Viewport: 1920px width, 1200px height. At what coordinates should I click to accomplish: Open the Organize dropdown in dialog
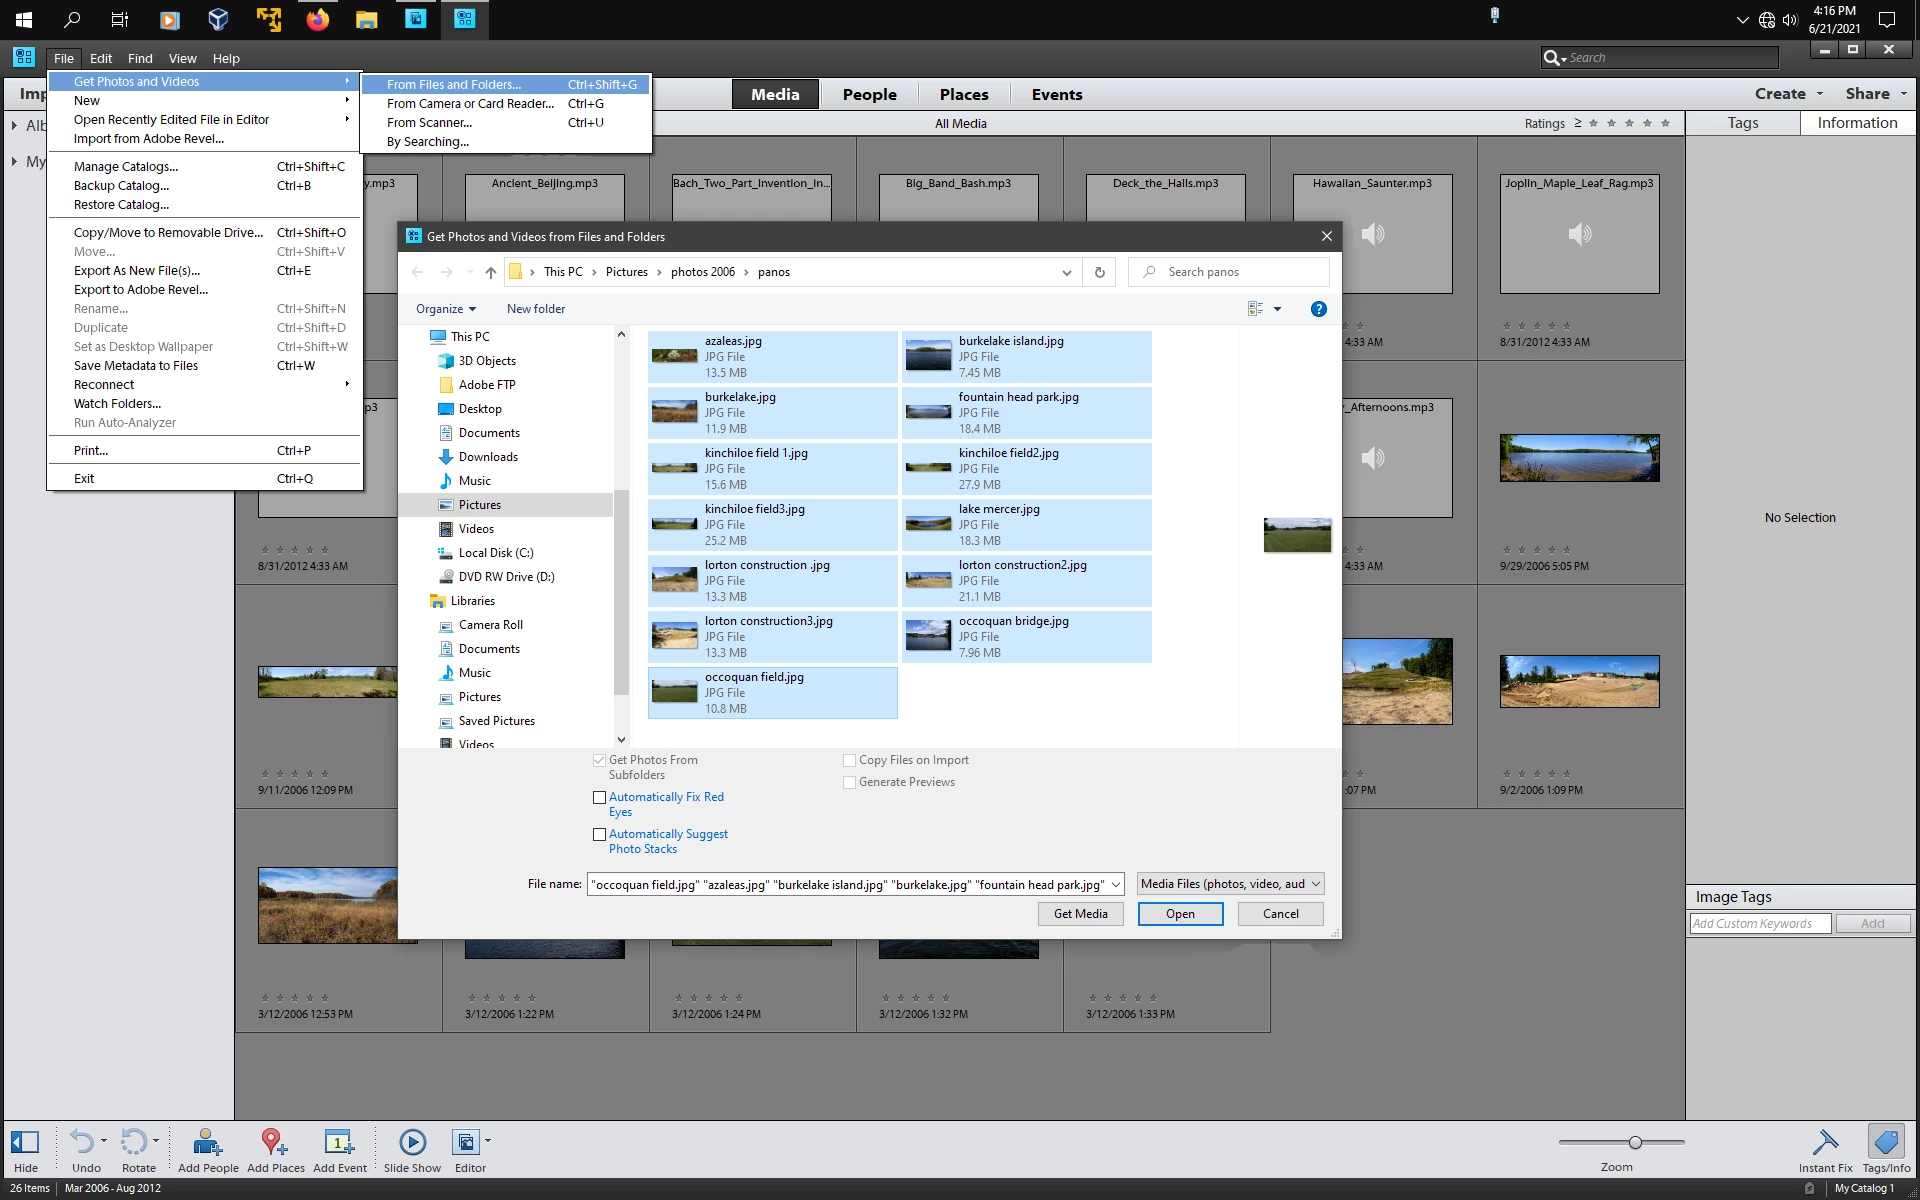click(446, 309)
